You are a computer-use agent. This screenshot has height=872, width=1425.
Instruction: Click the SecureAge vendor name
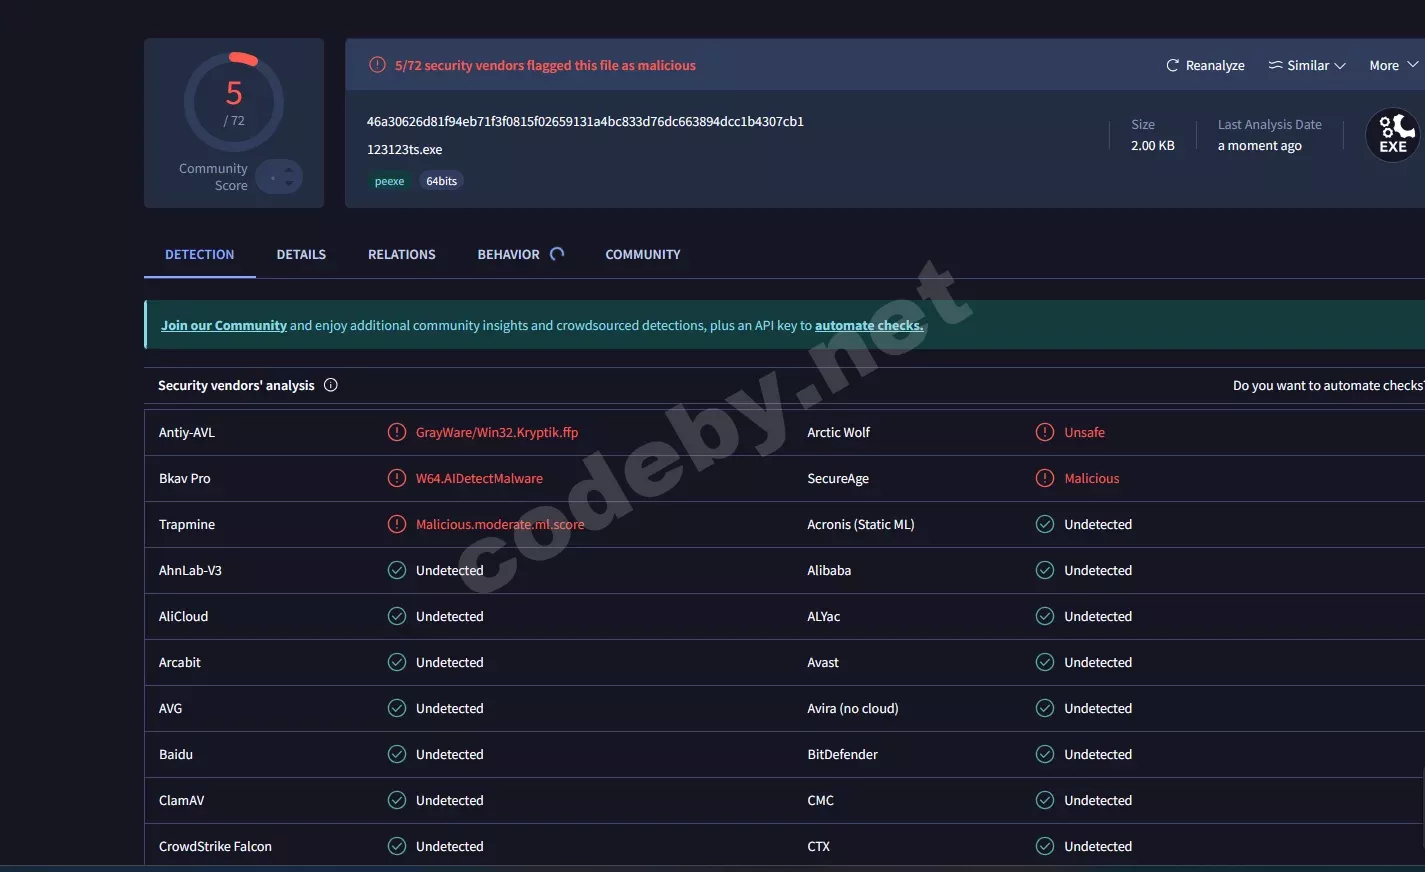coord(838,478)
